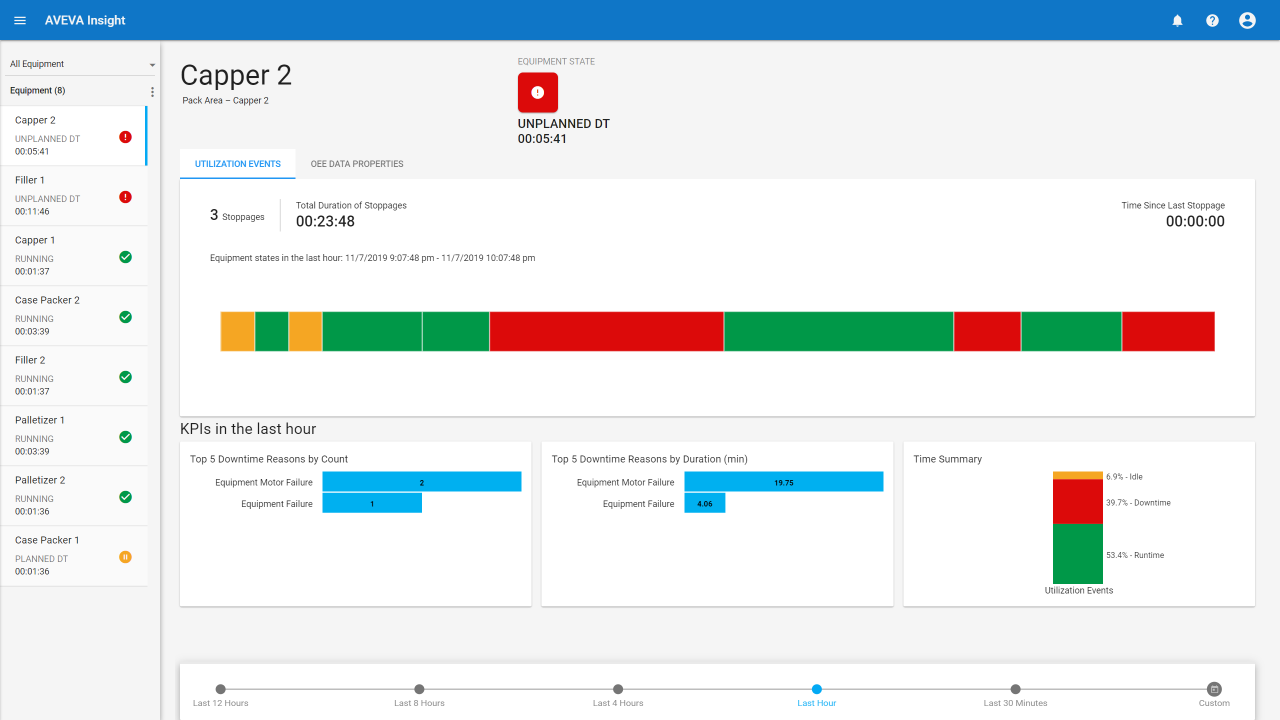Click the longest green running timeline segment

pyautogui.click(x=838, y=331)
